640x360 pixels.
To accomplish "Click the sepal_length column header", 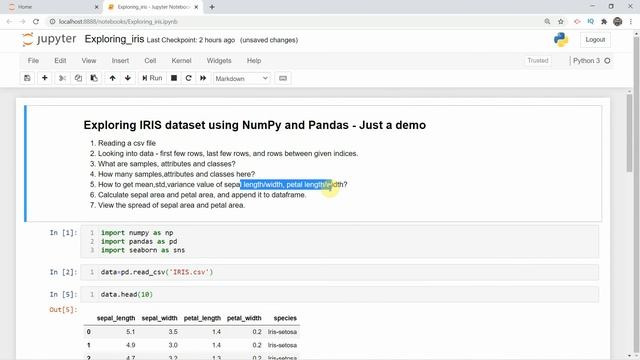I will coord(116,318).
